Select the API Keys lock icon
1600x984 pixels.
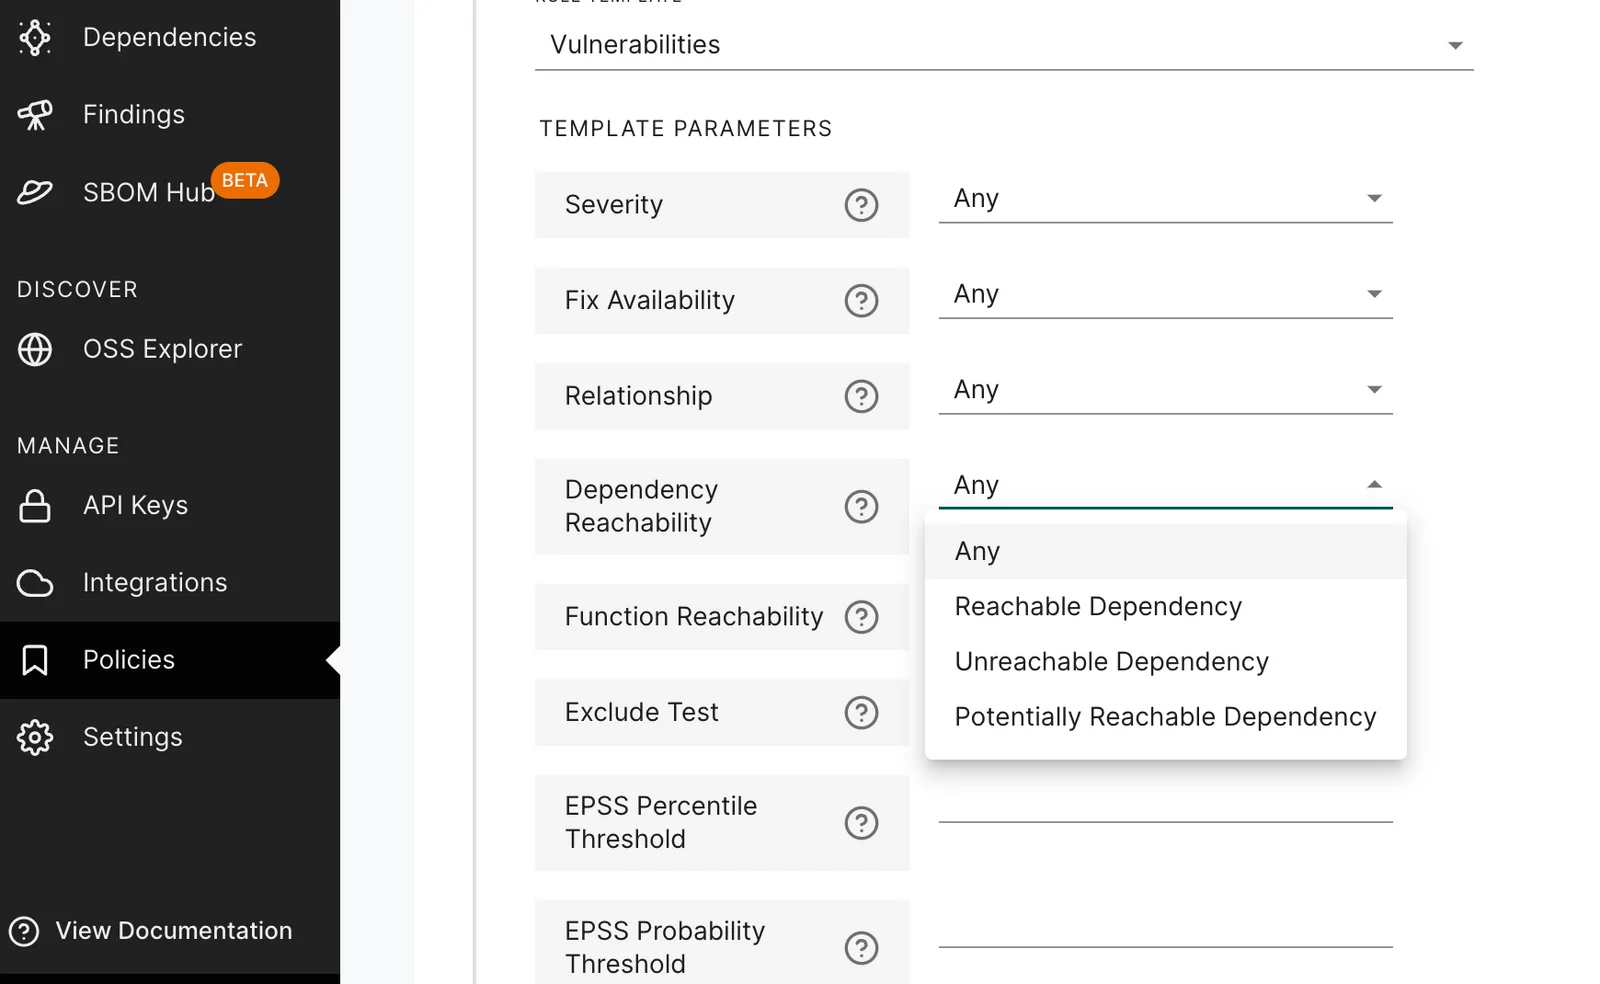coord(35,505)
